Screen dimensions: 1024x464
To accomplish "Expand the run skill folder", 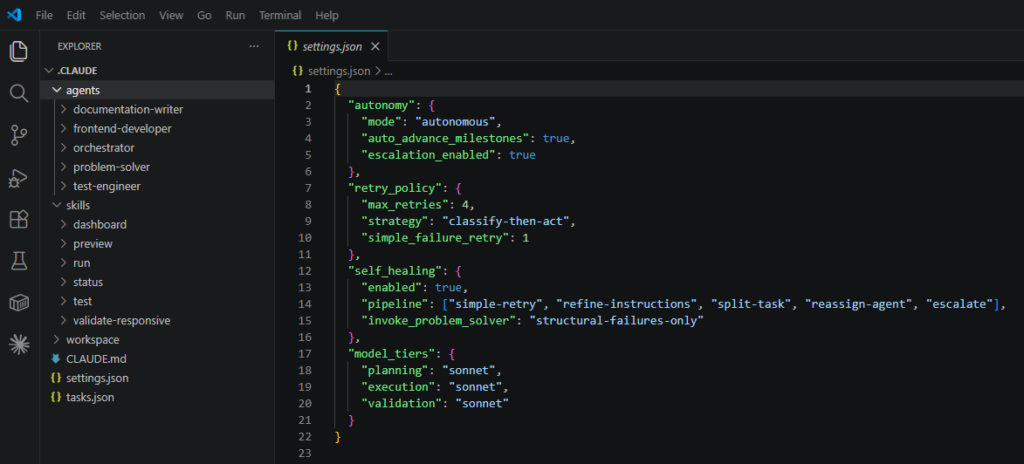I will coord(63,263).
